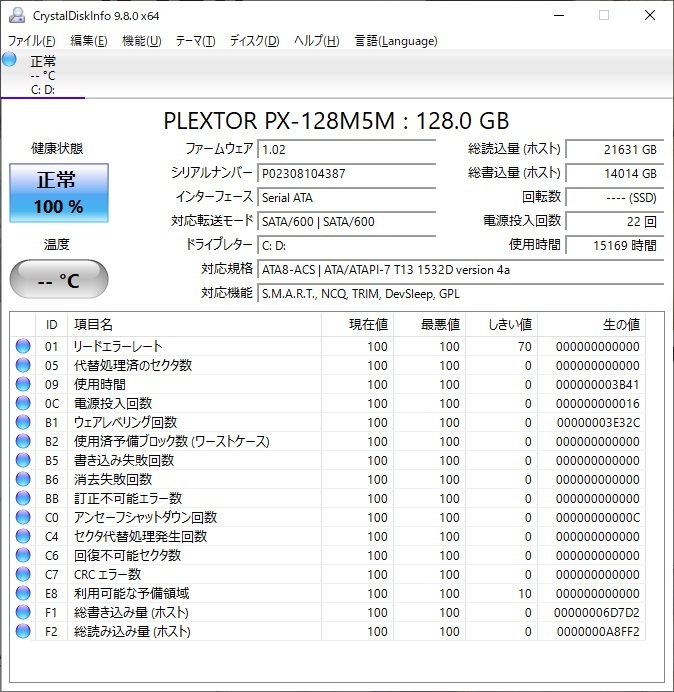This screenshot has width=674, height=692.
Task: Click status orb for F2 総読み込み量 (ホスト)
Action: coord(23,631)
